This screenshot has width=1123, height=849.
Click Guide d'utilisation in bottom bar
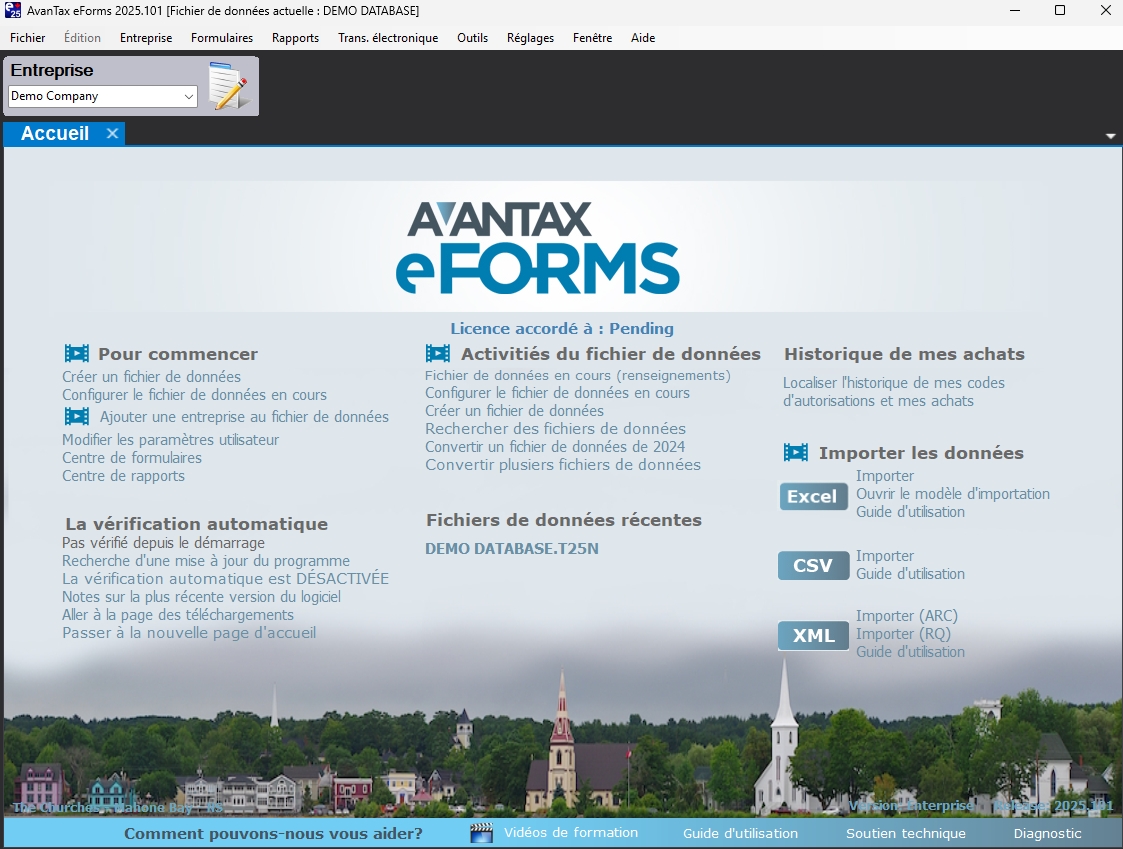coord(740,833)
